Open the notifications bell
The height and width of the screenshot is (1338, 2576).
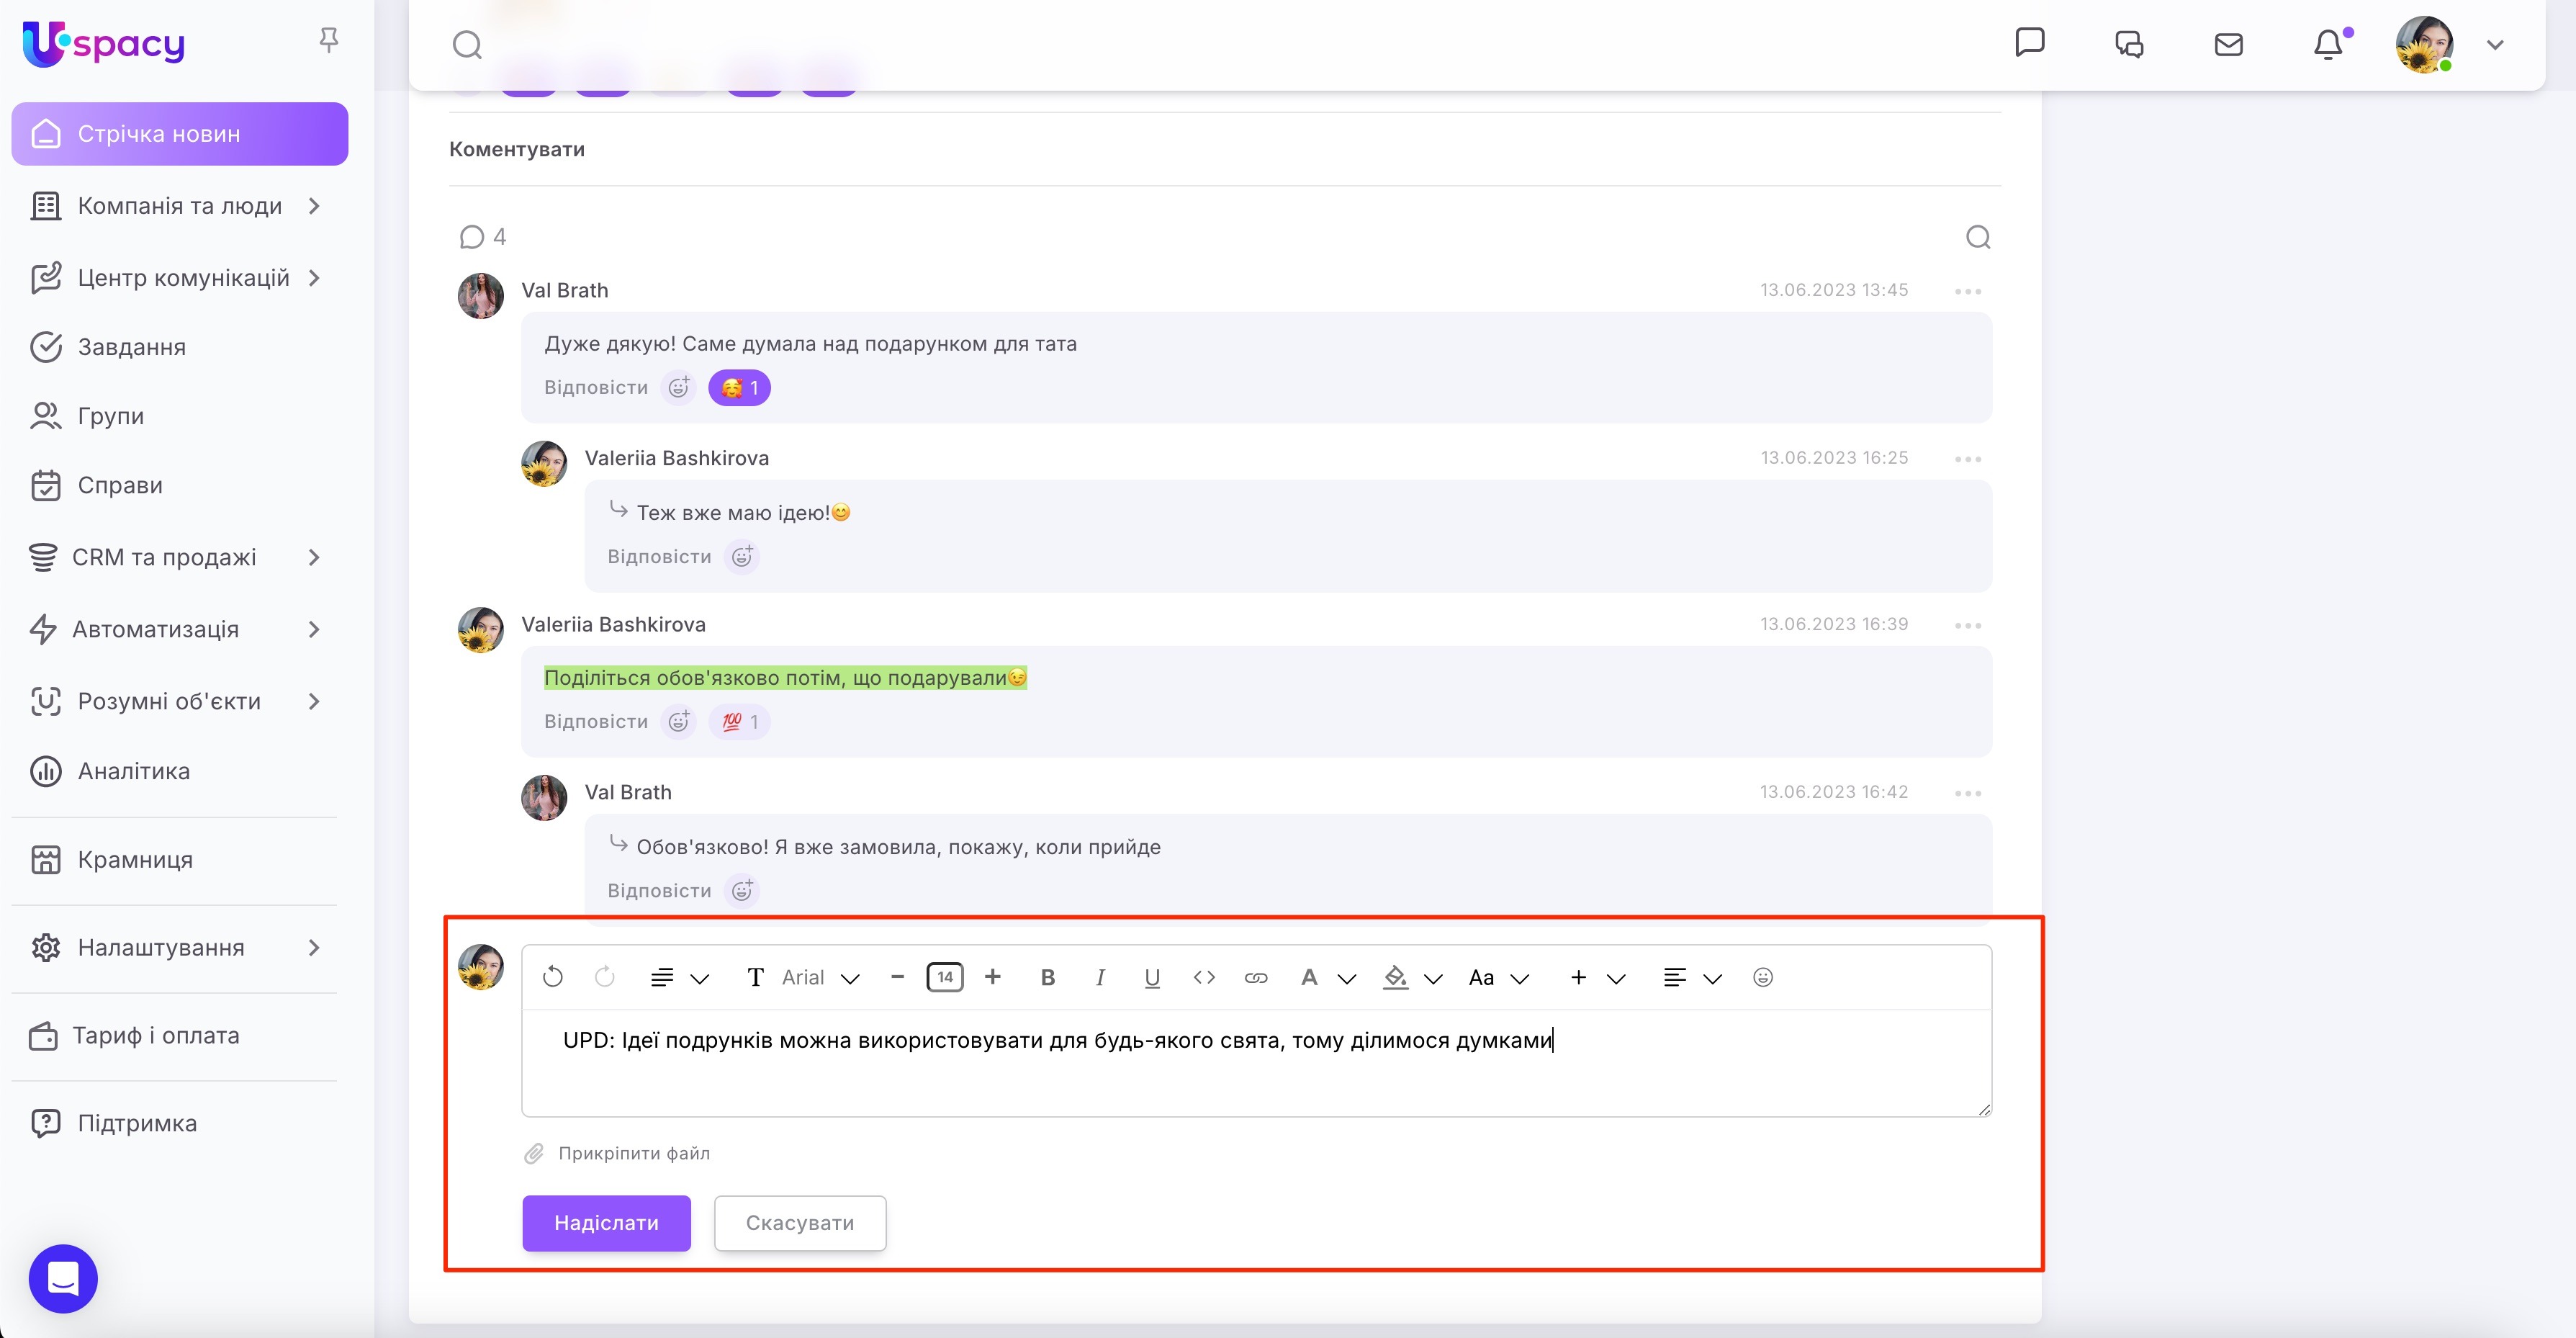tap(2328, 45)
